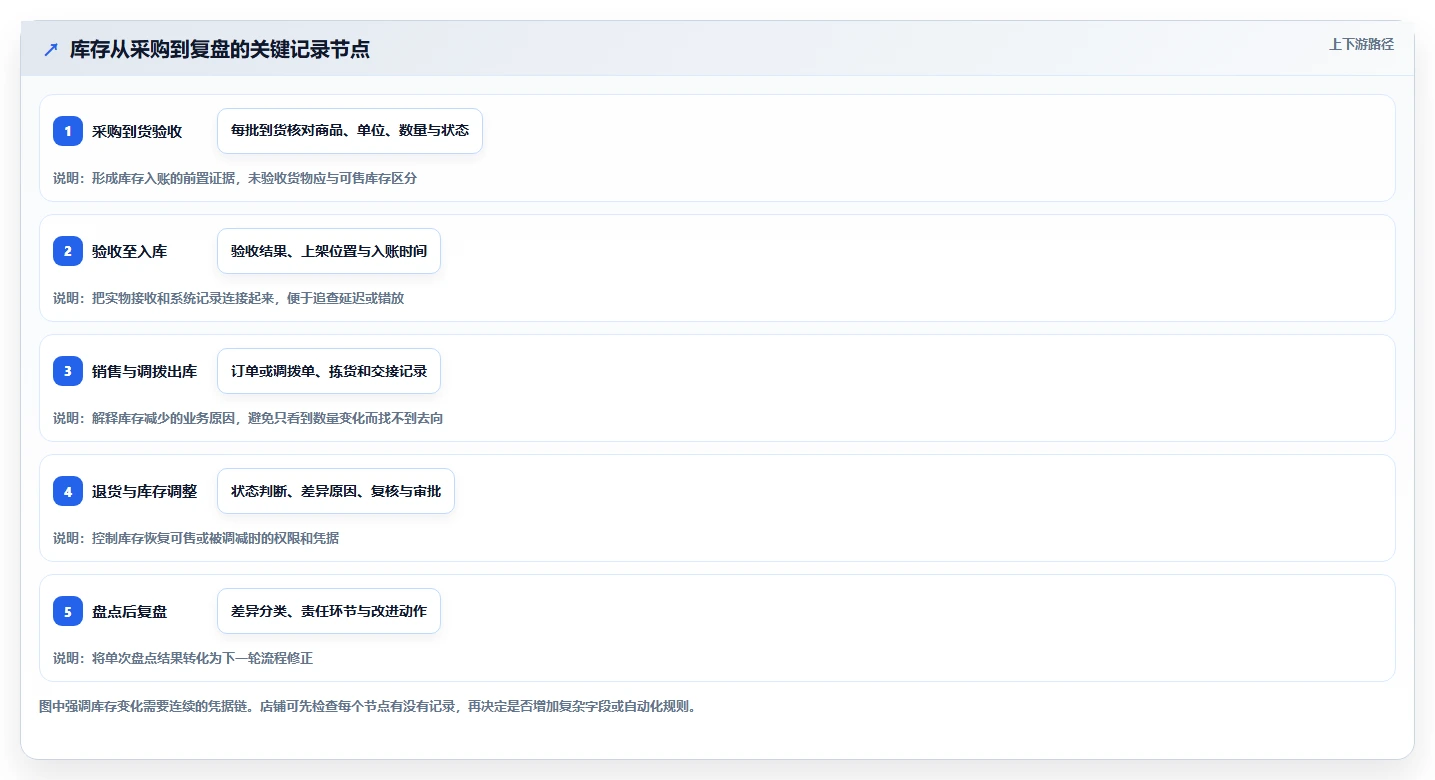
Task: Click the chip 订单或调拨单、拣货和交接记录
Action: [x=329, y=371]
